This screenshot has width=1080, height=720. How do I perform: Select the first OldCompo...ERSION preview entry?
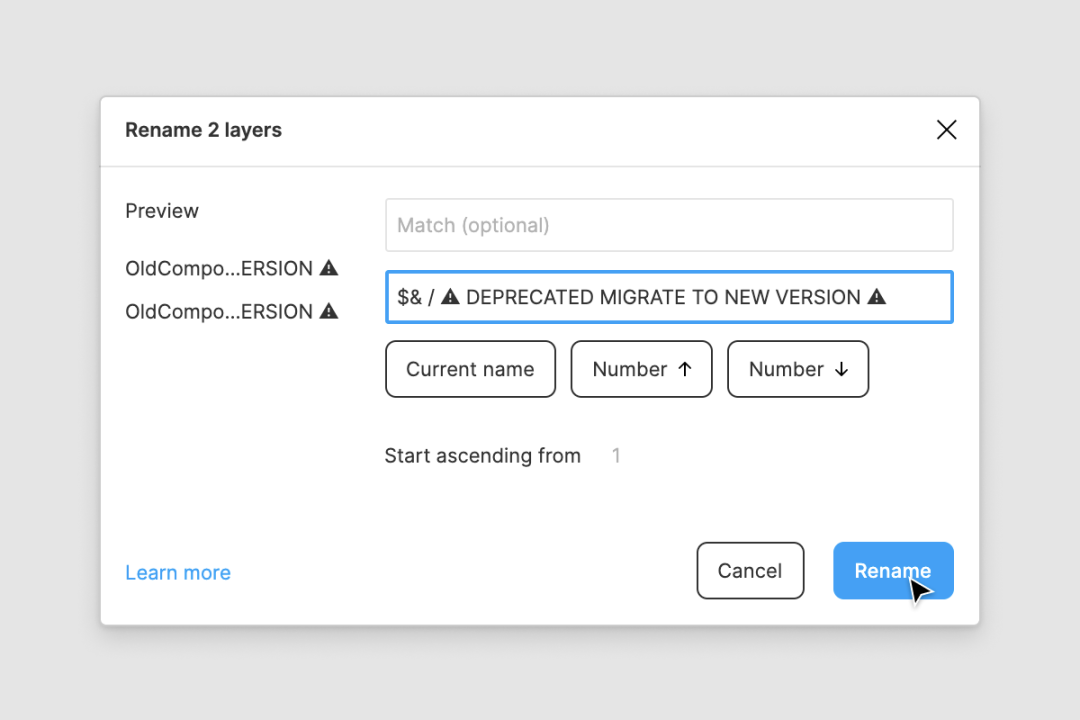point(231,268)
